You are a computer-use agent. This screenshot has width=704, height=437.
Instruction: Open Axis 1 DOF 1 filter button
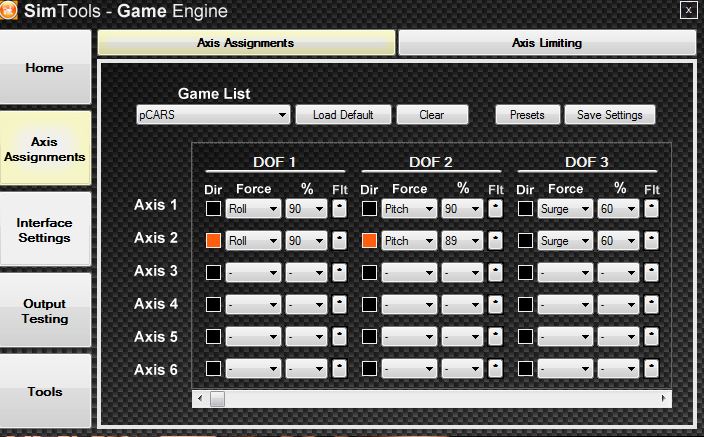tap(339, 209)
